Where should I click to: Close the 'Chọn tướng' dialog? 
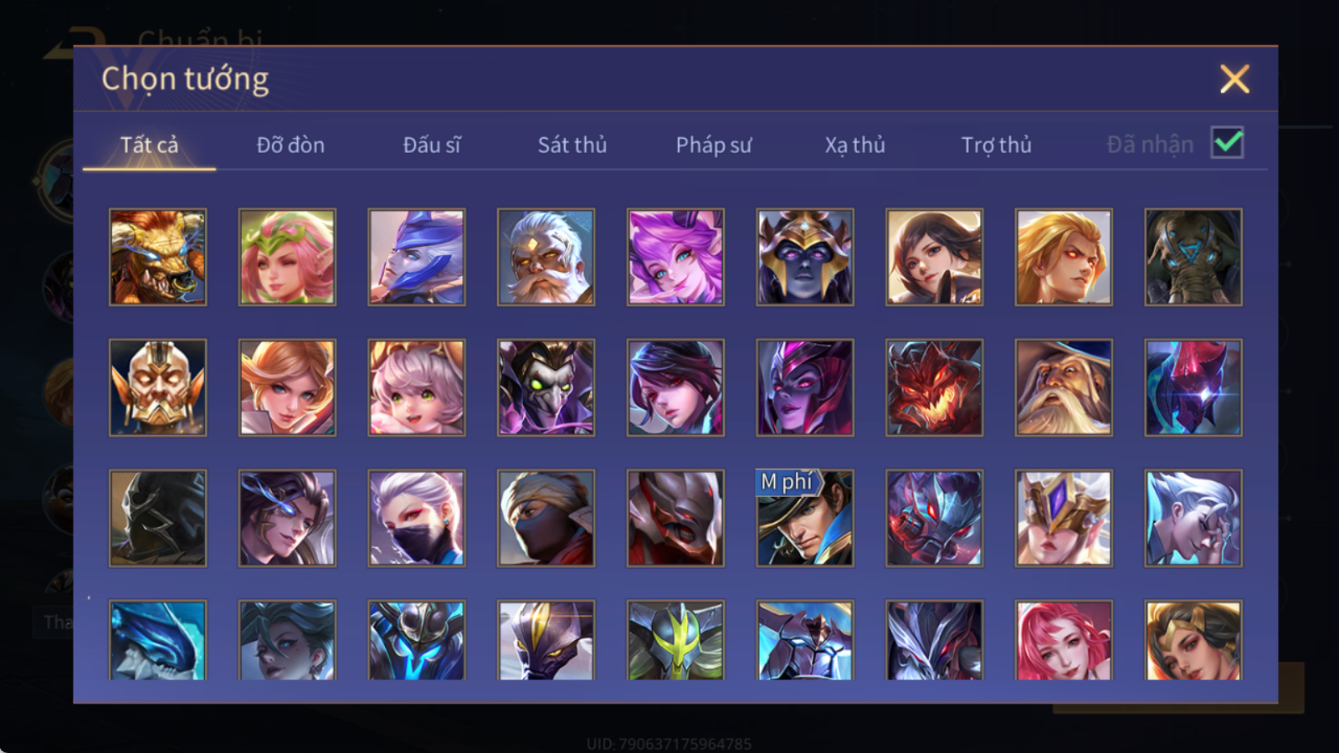coord(1234,79)
